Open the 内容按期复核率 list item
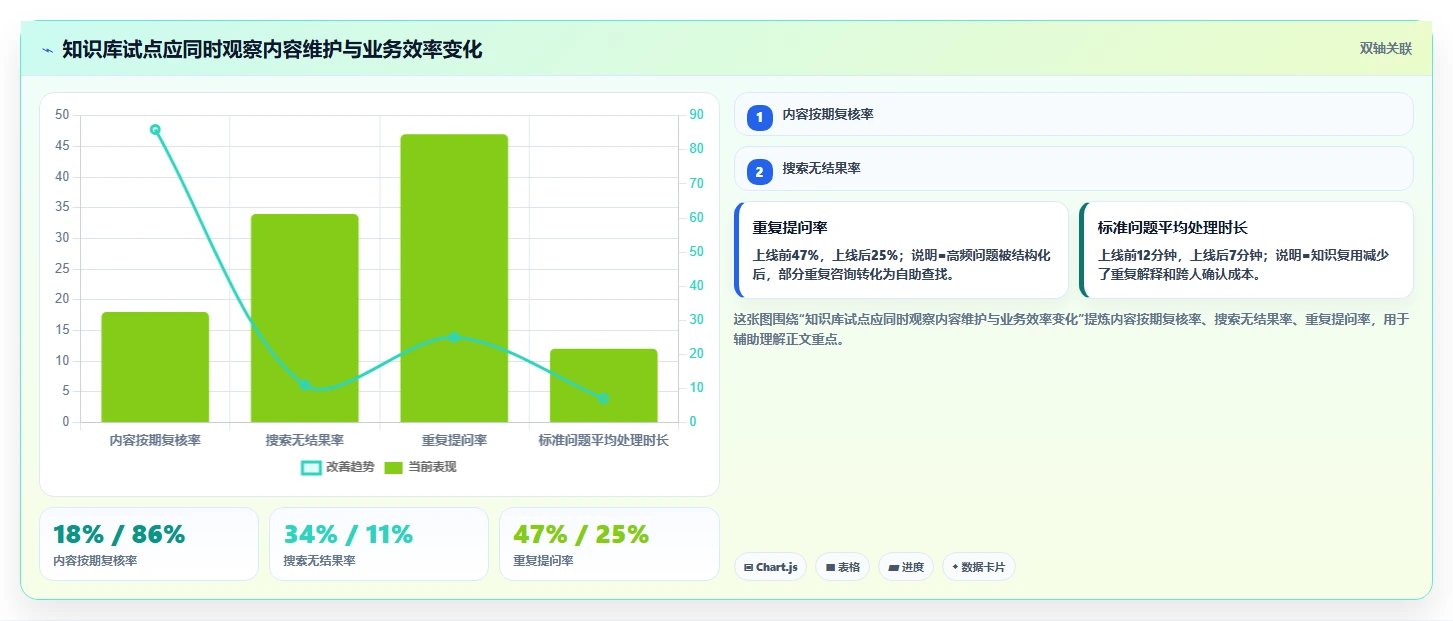Image resolution: width=1453 pixels, height=621 pixels. (x=1073, y=114)
